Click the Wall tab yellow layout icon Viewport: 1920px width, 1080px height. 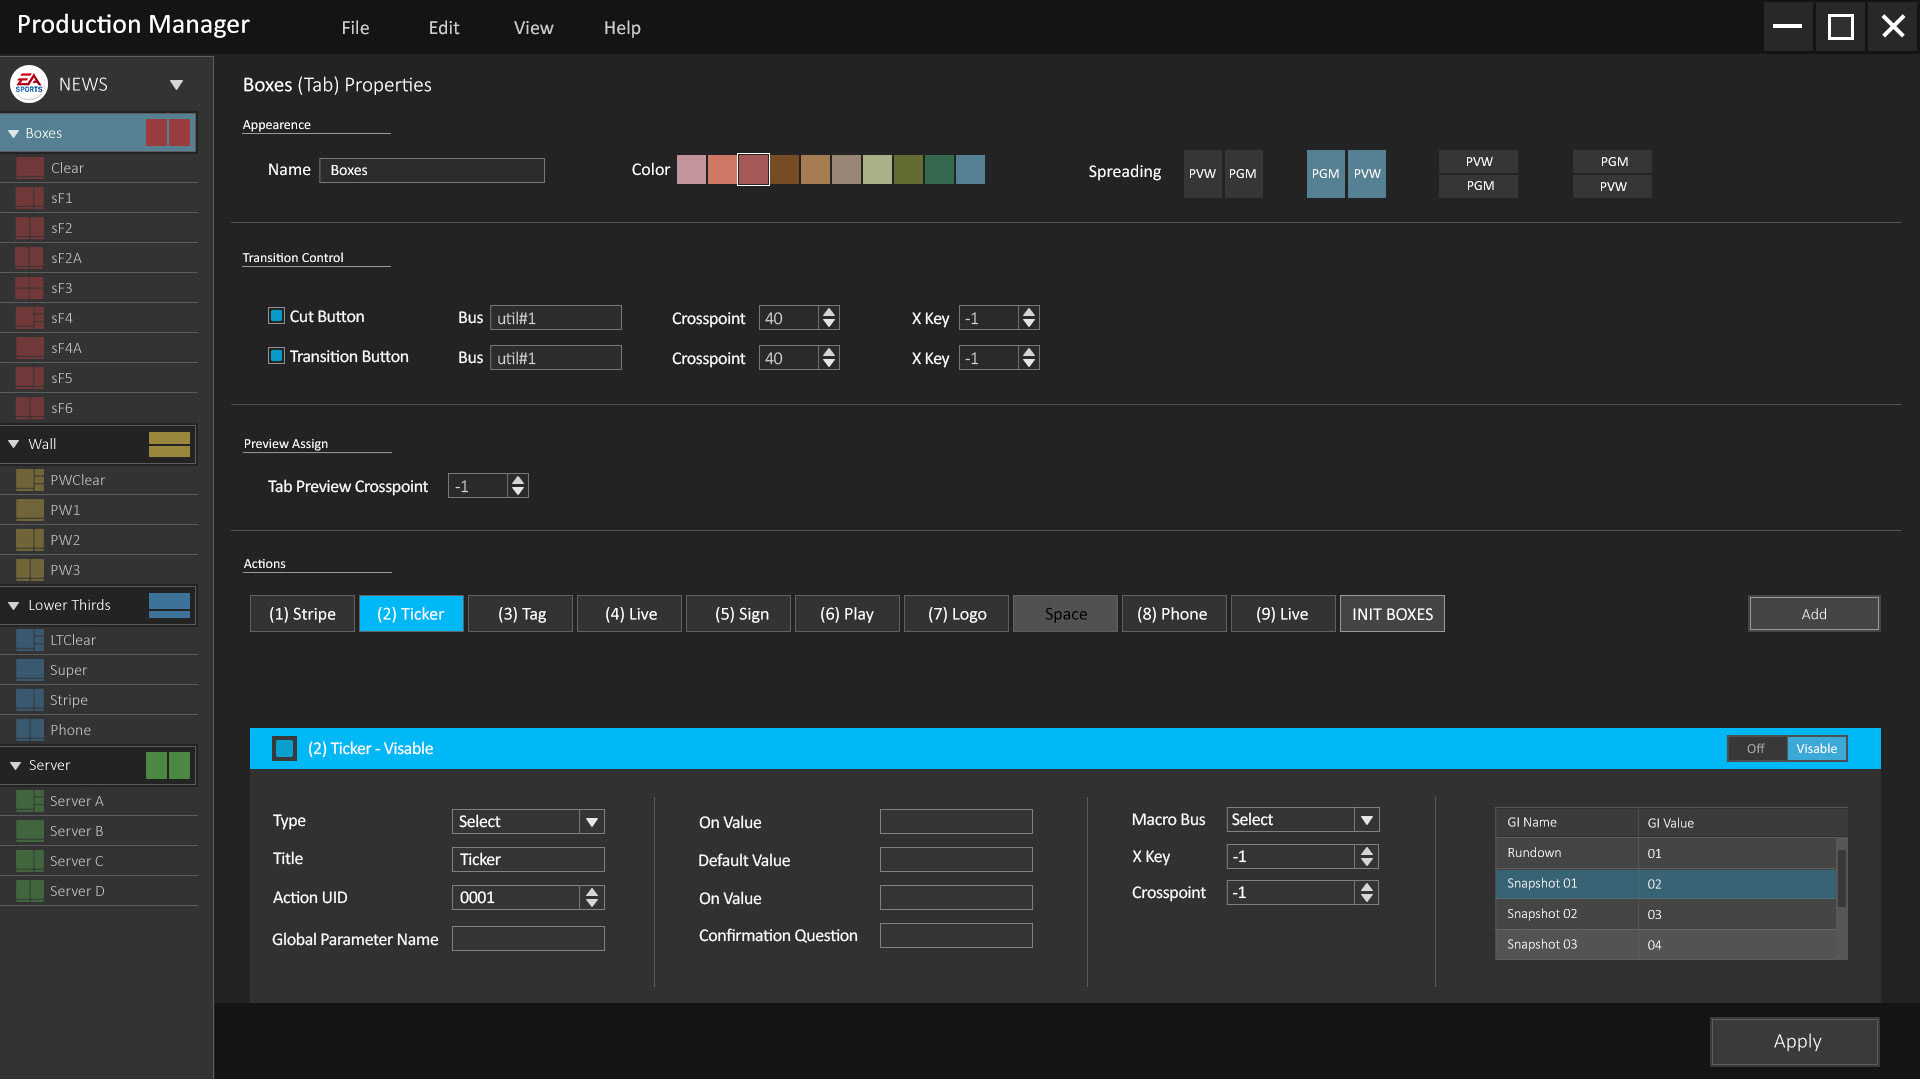[x=169, y=444]
